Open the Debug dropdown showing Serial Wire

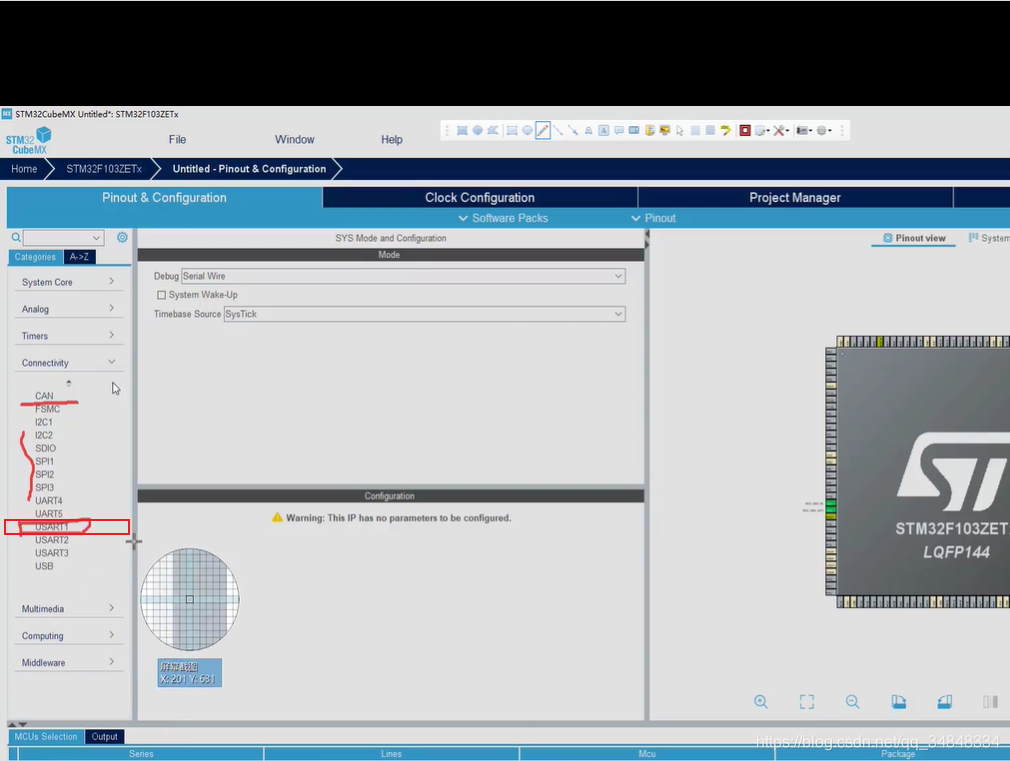coord(403,276)
